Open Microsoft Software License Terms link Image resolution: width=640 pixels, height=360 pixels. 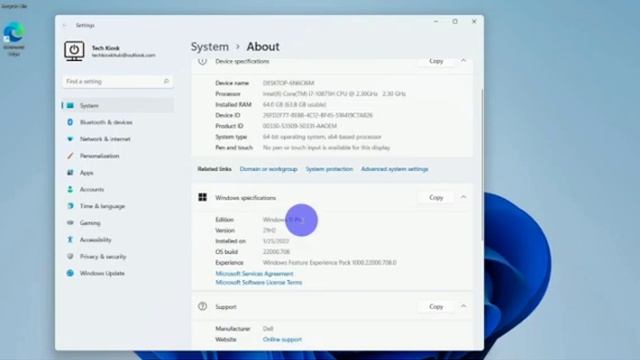[x=259, y=282]
